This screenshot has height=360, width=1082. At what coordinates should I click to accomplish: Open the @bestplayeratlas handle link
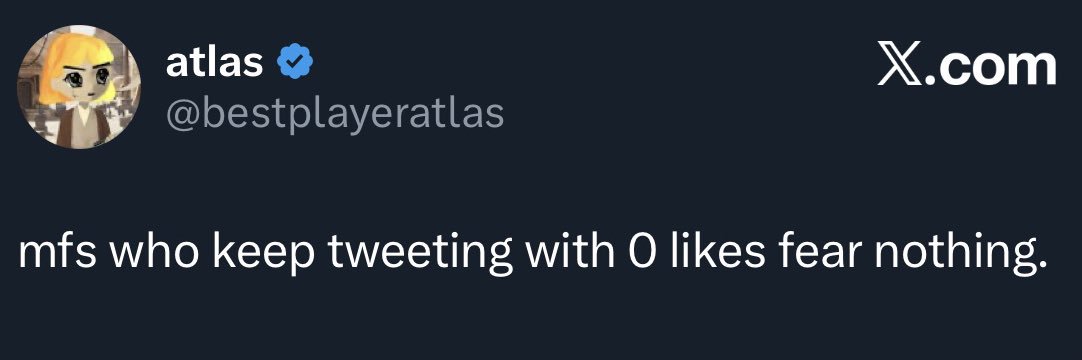(335, 114)
